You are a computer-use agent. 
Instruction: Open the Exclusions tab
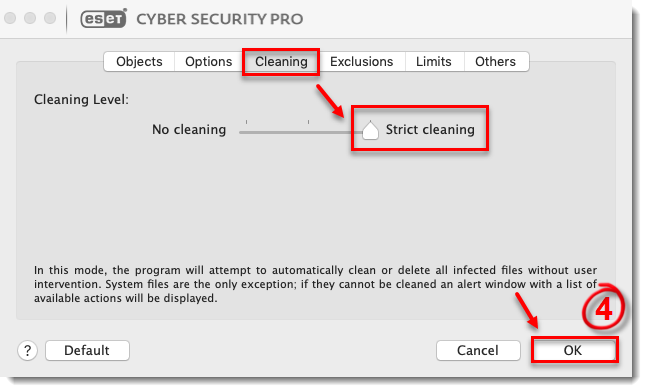pos(361,61)
